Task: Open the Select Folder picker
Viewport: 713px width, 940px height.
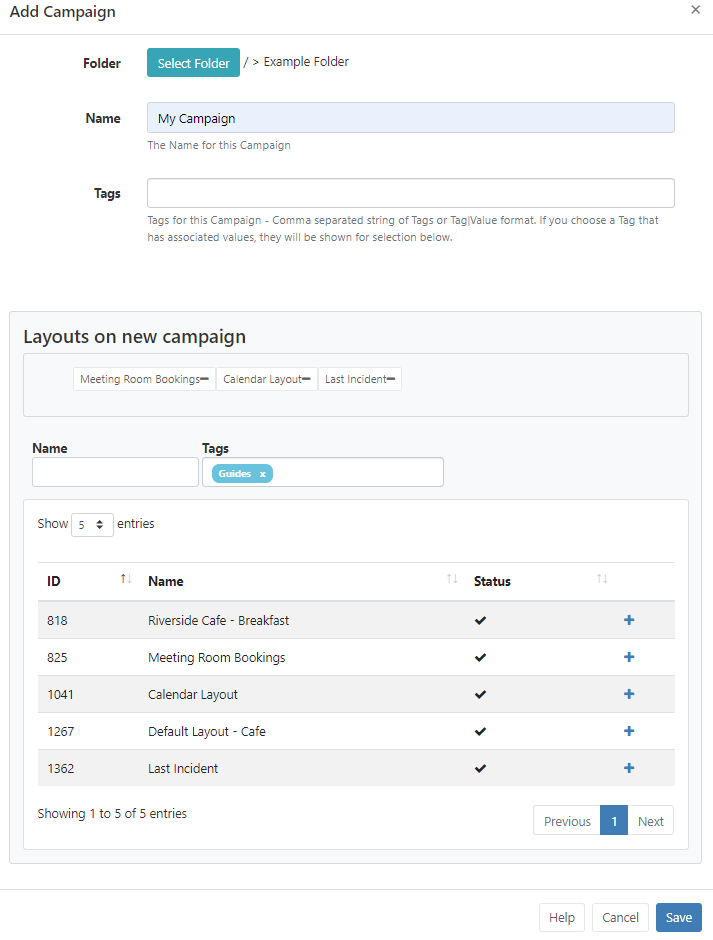Action: tap(193, 62)
